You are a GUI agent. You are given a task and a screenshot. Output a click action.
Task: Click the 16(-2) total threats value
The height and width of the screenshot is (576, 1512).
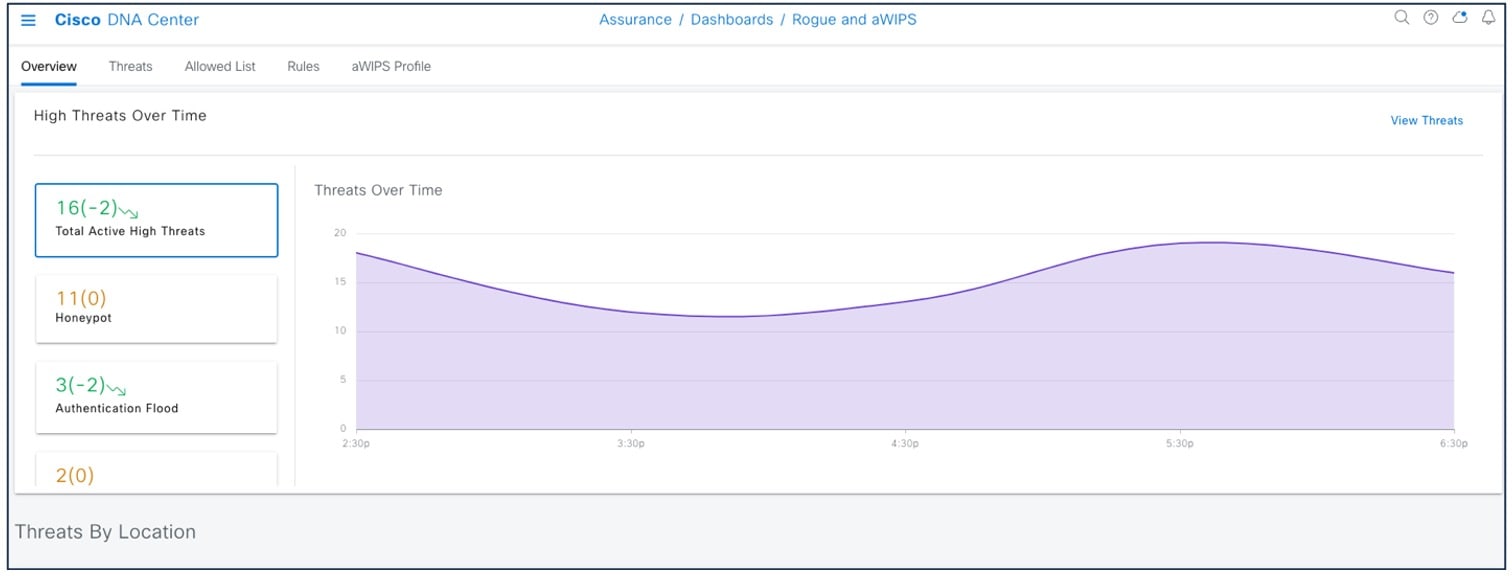pos(86,209)
